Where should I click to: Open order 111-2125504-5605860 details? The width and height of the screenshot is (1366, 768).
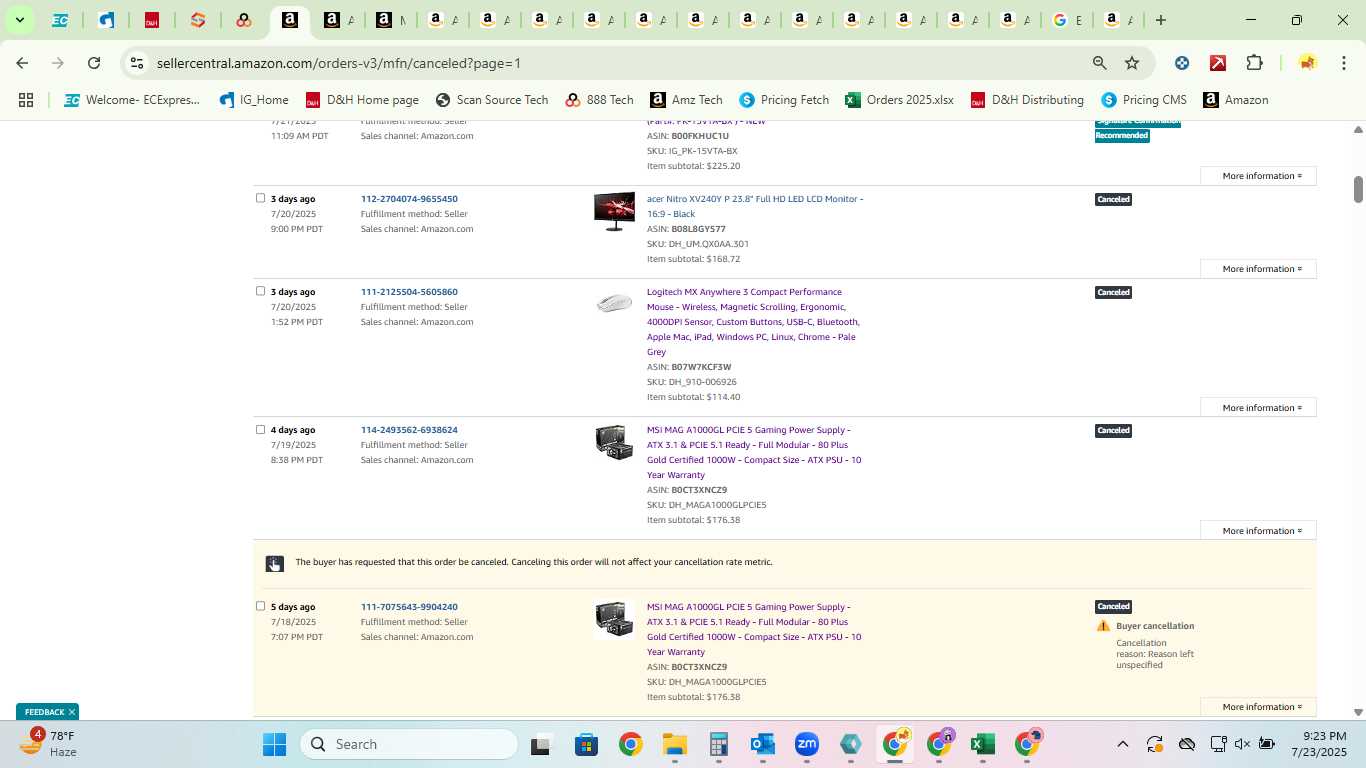[x=409, y=292]
